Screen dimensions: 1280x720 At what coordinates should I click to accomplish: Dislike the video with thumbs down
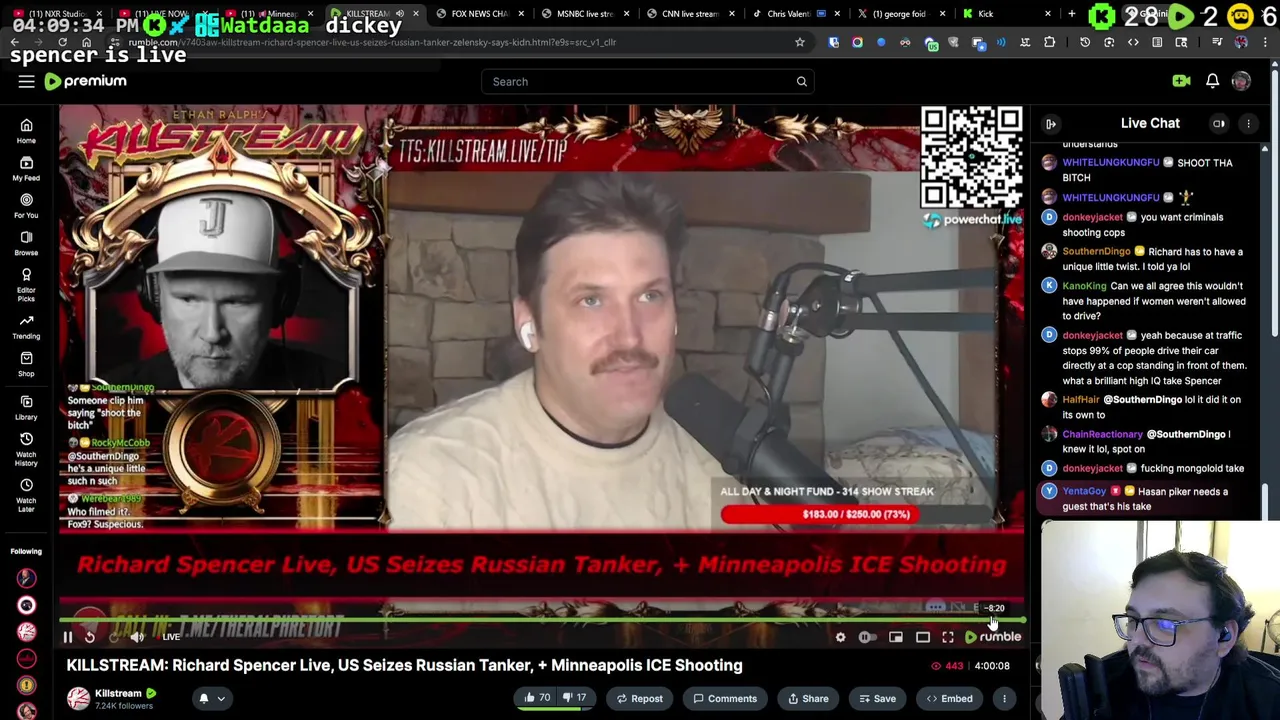tap(574, 698)
